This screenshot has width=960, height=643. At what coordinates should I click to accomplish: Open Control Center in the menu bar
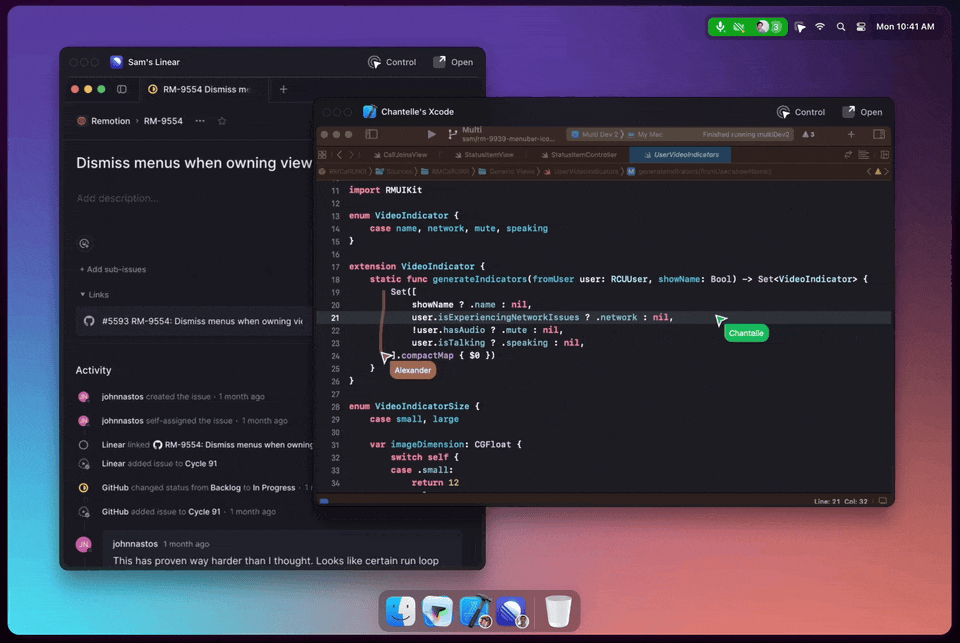coord(861,27)
